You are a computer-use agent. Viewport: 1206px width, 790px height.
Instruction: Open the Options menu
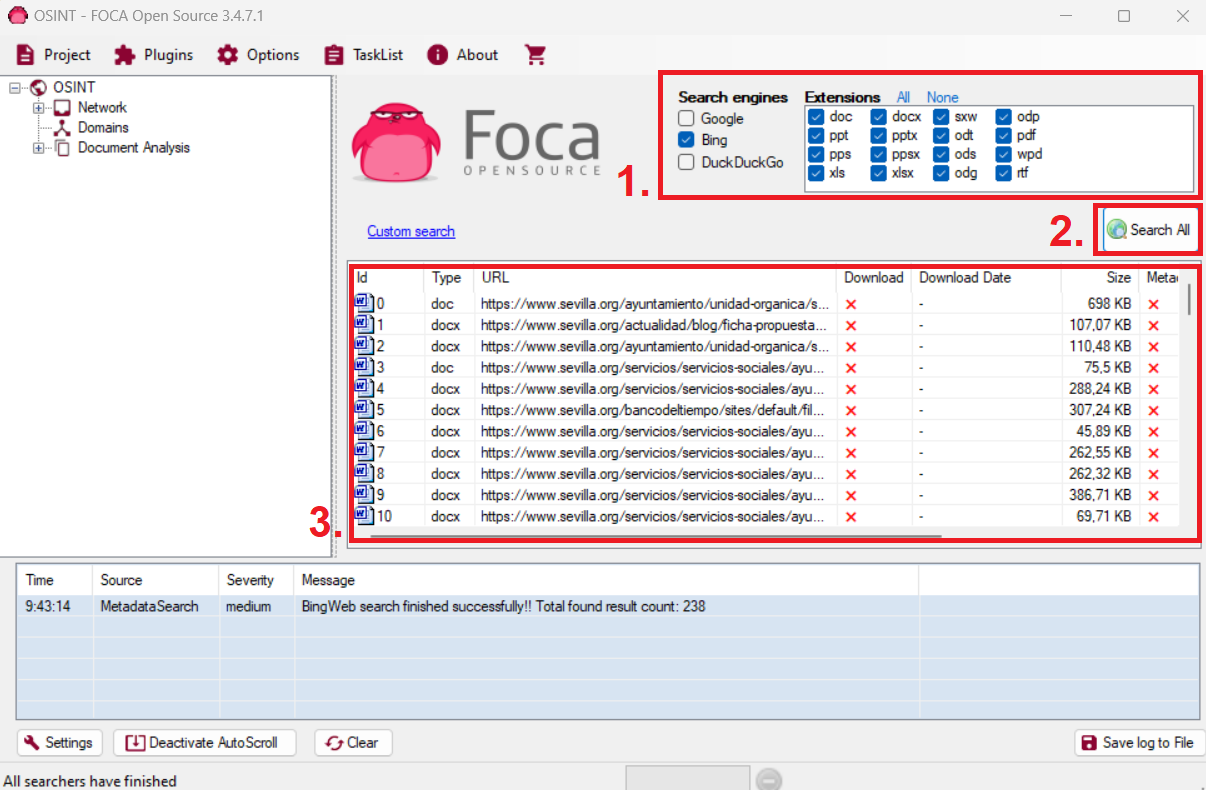[259, 55]
